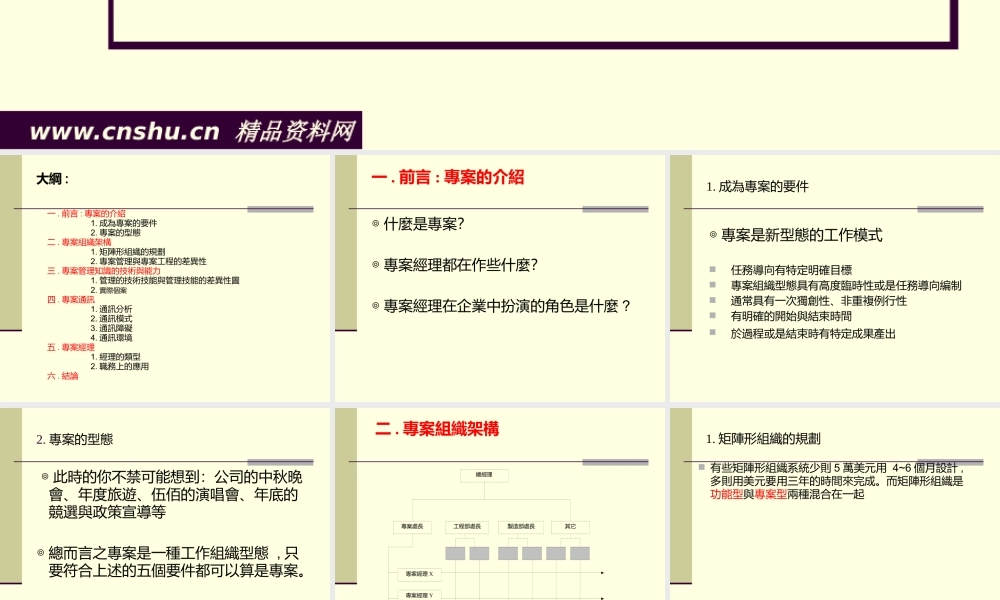Click headline 專案是新型態的工作模式
Image resolution: width=1000 pixels, height=600 pixels.
802,235
